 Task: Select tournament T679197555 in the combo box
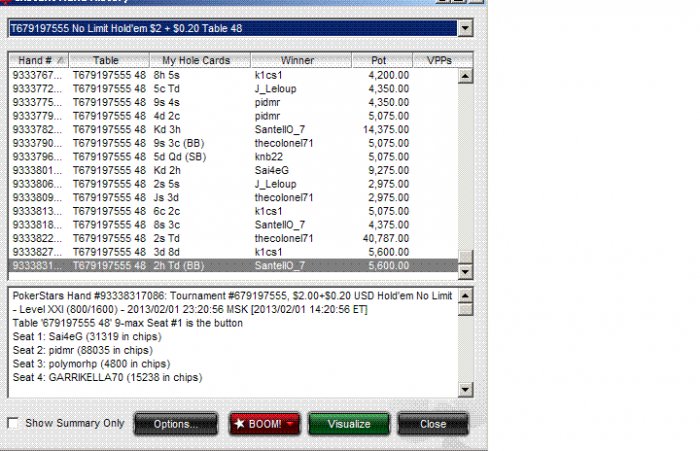pos(233,29)
